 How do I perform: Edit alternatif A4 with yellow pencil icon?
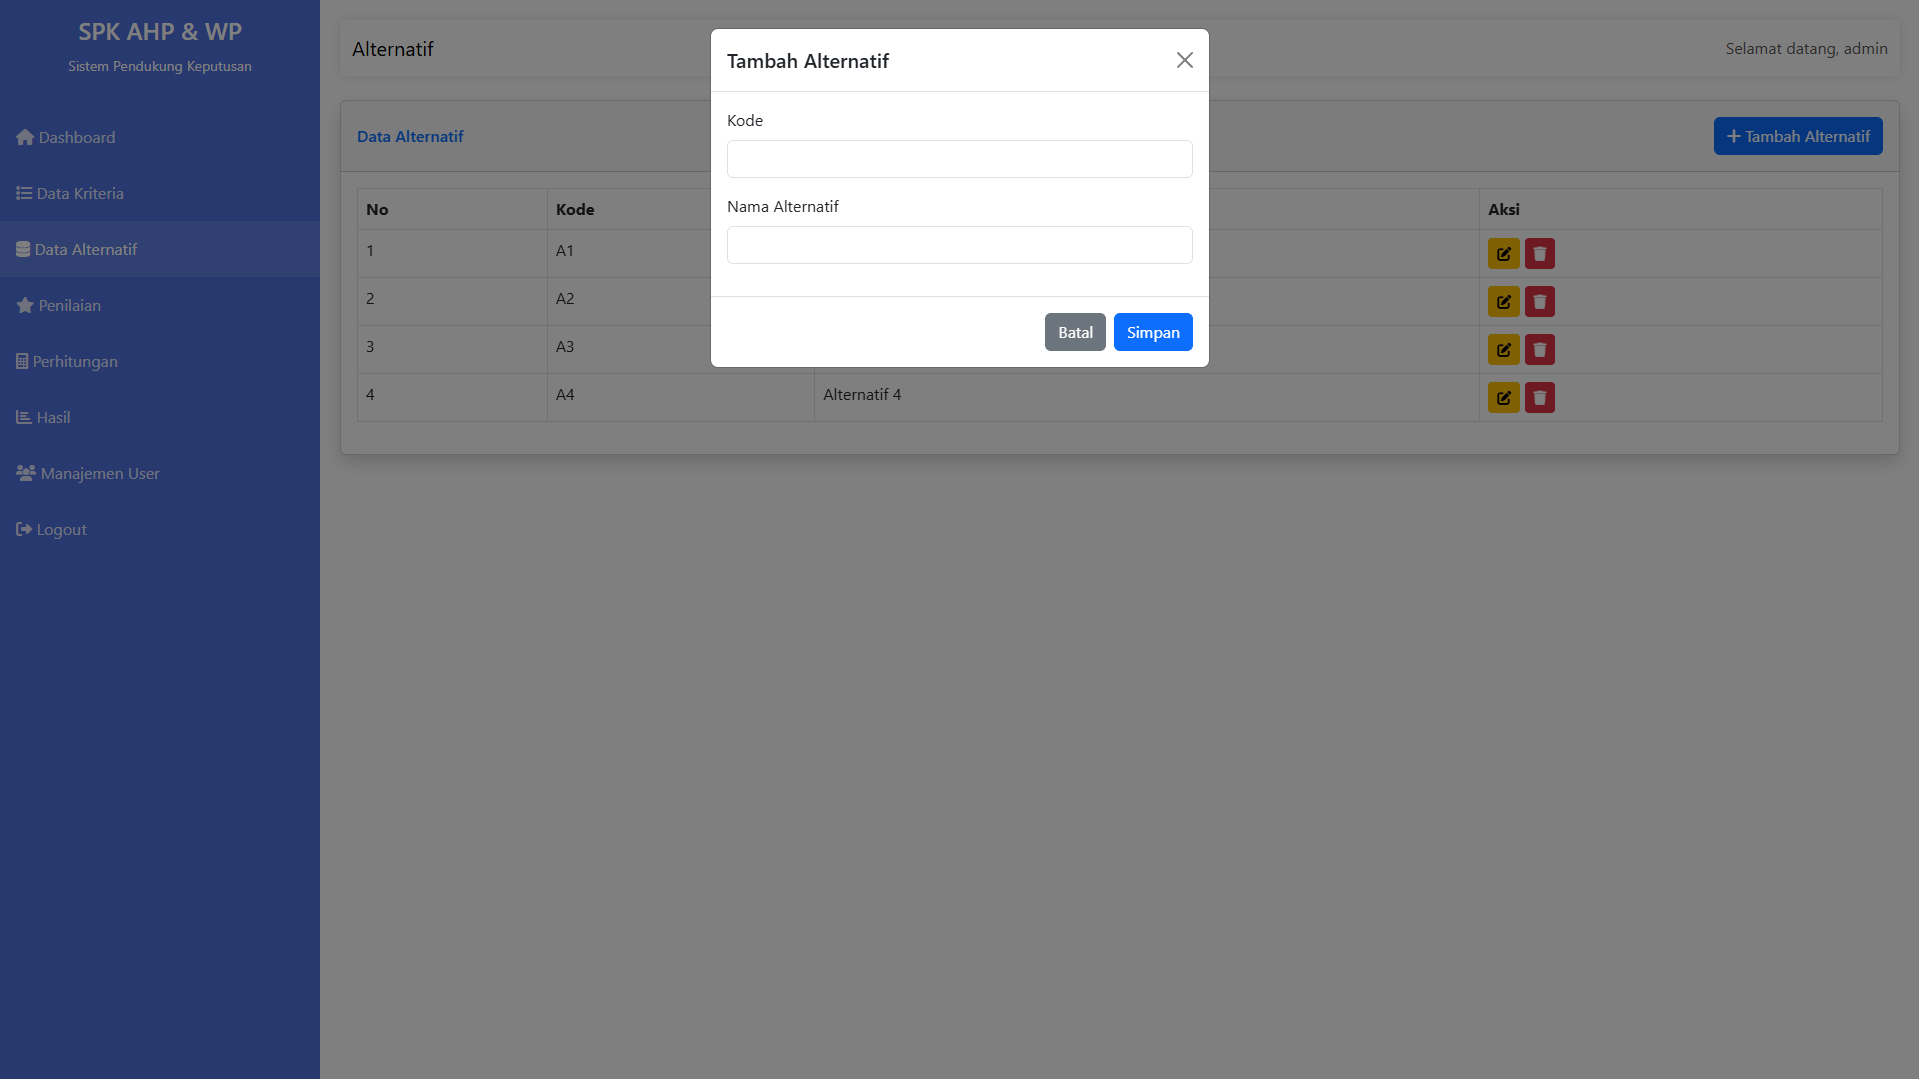click(x=1503, y=398)
